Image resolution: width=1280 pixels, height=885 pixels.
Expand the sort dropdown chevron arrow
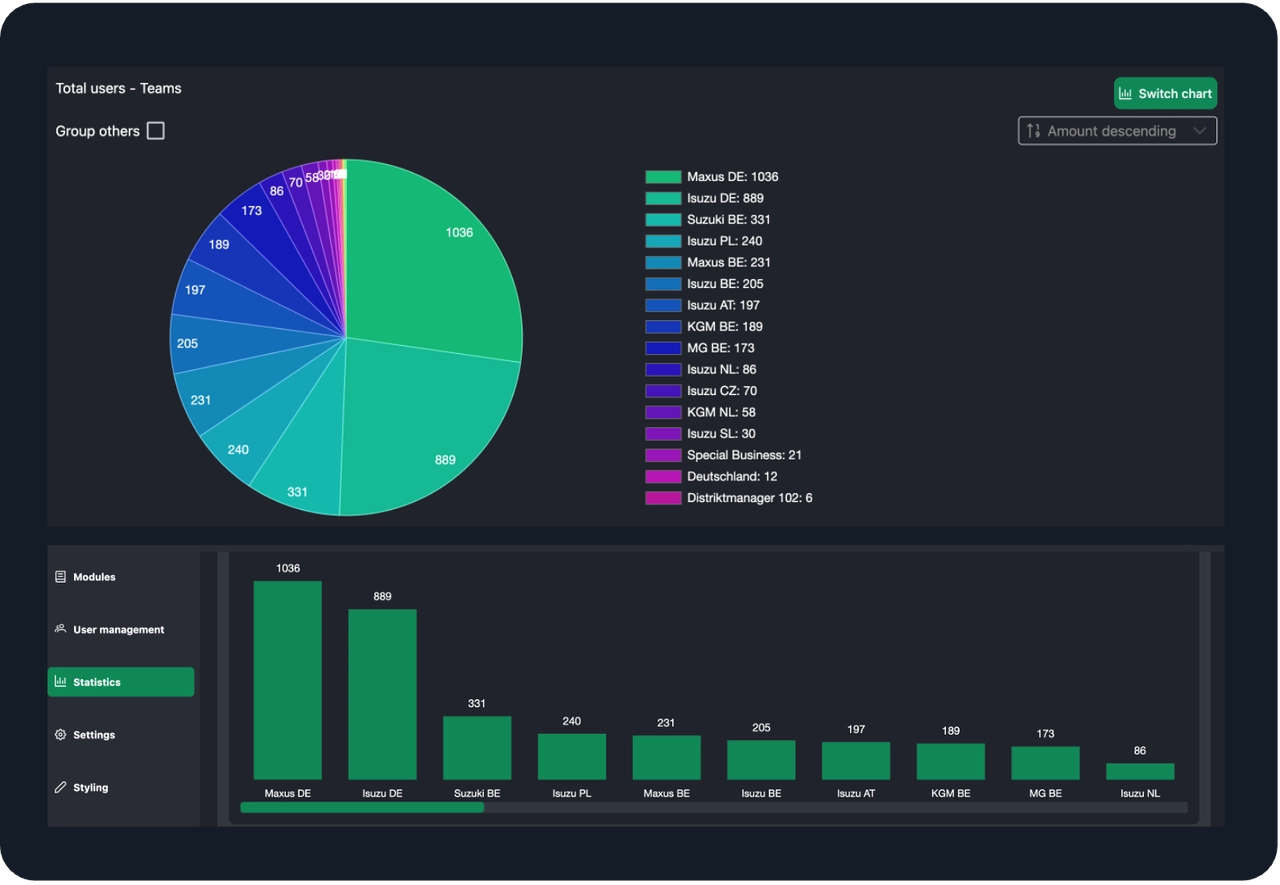[x=1200, y=131]
